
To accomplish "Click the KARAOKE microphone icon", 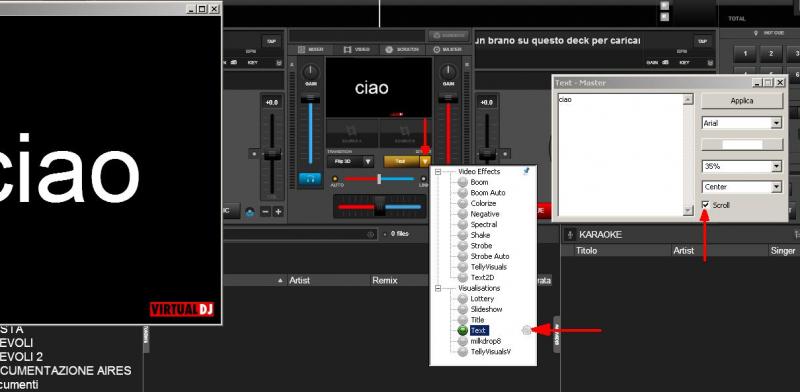I will point(570,235).
